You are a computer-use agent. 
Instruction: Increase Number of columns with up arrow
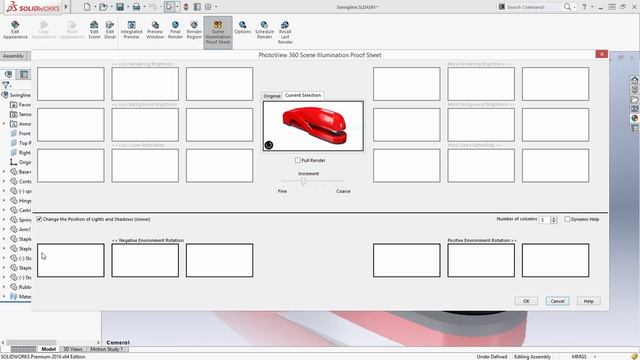pyautogui.click(x=554, y=218)
